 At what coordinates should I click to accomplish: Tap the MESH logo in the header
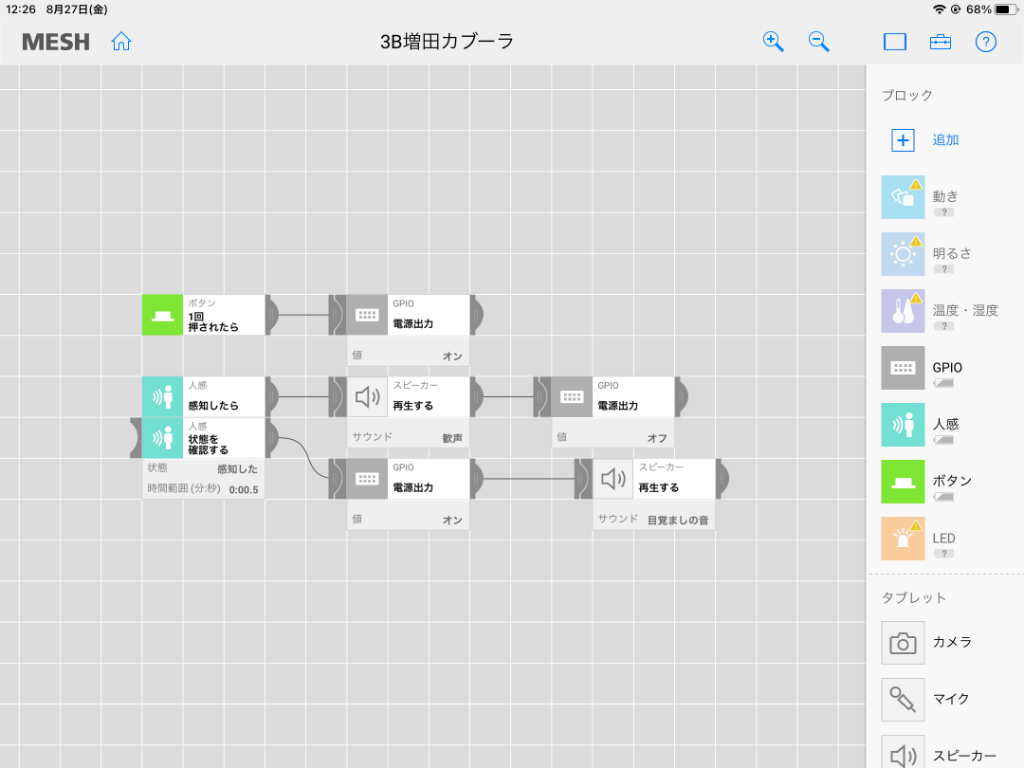[x=56, y=42]
